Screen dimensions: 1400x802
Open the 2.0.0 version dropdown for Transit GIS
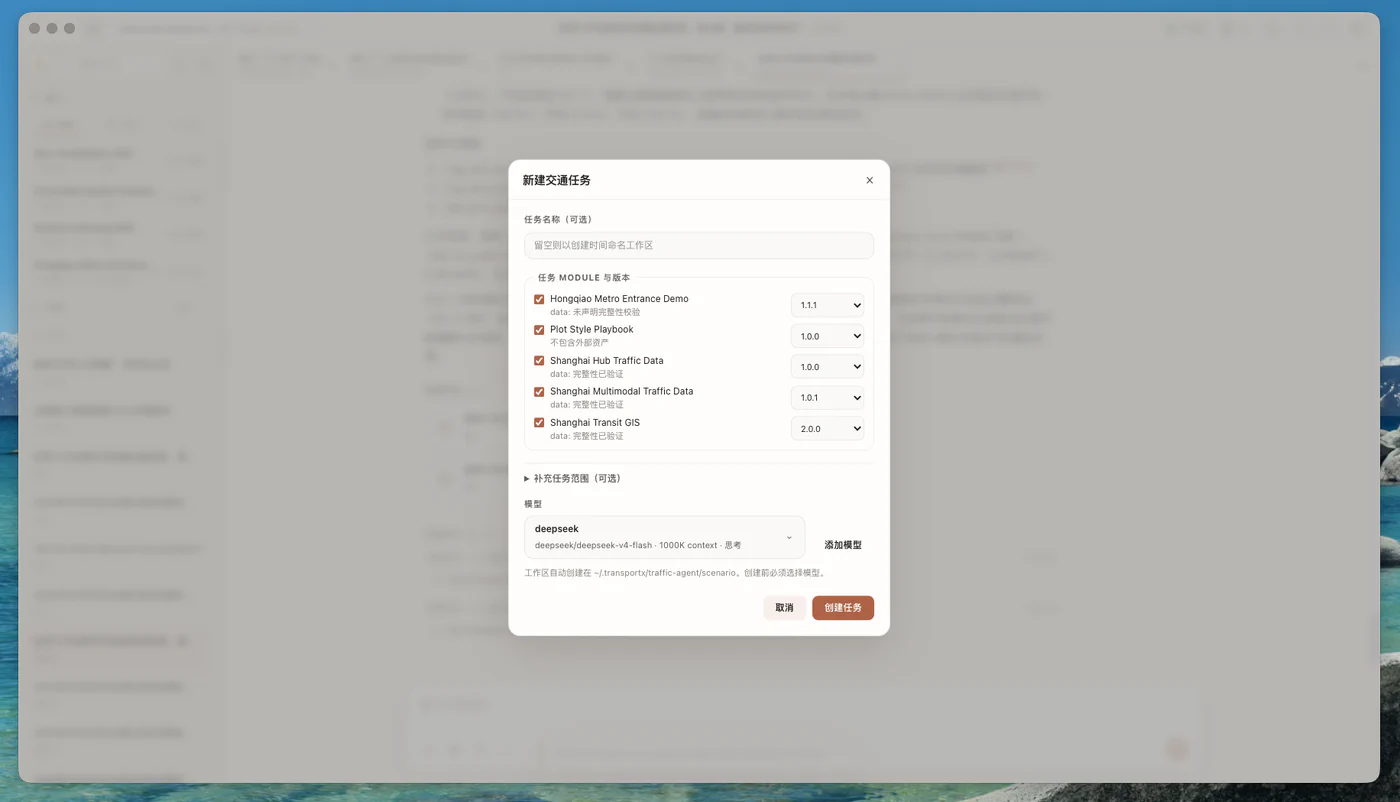827,429
